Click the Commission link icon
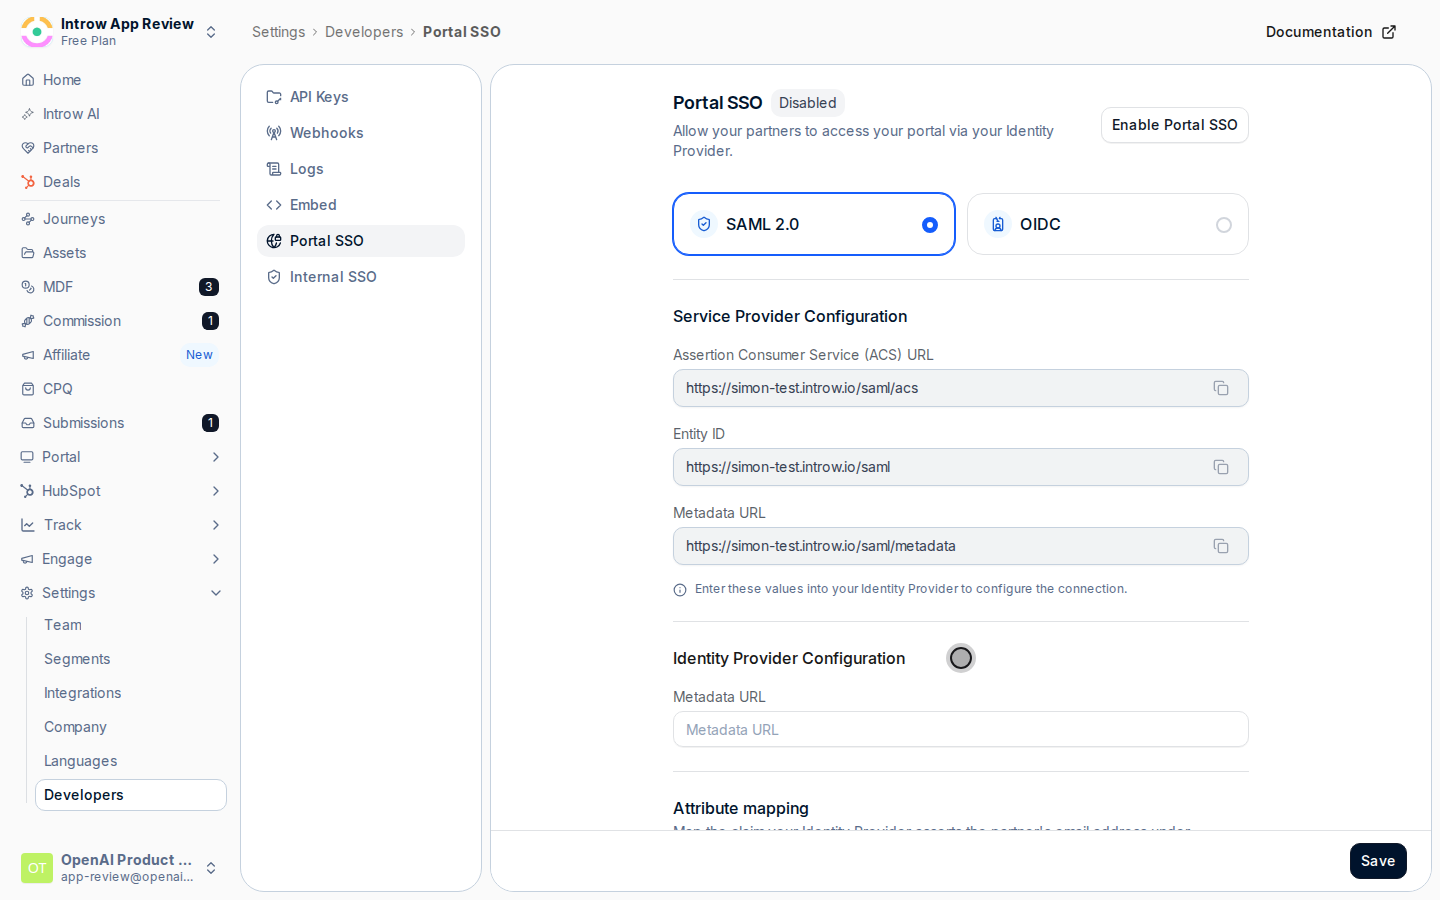Image resolution: width=1440 pixels, height=900 pixels. [28, 321]
